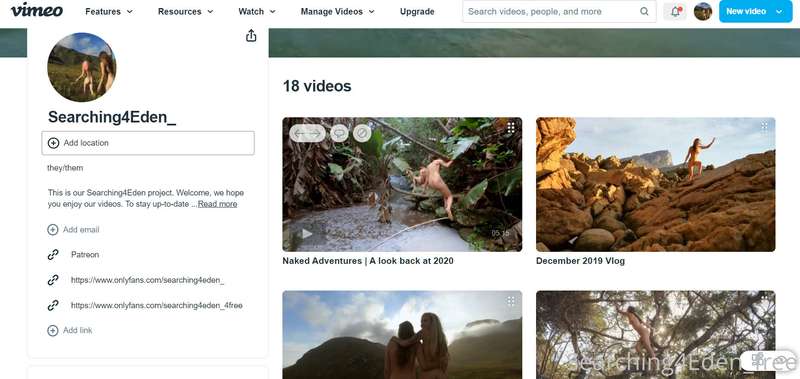Click the reorder arrows on first video
This screenshot has width=800, height=379.
[x=307, y=133]
